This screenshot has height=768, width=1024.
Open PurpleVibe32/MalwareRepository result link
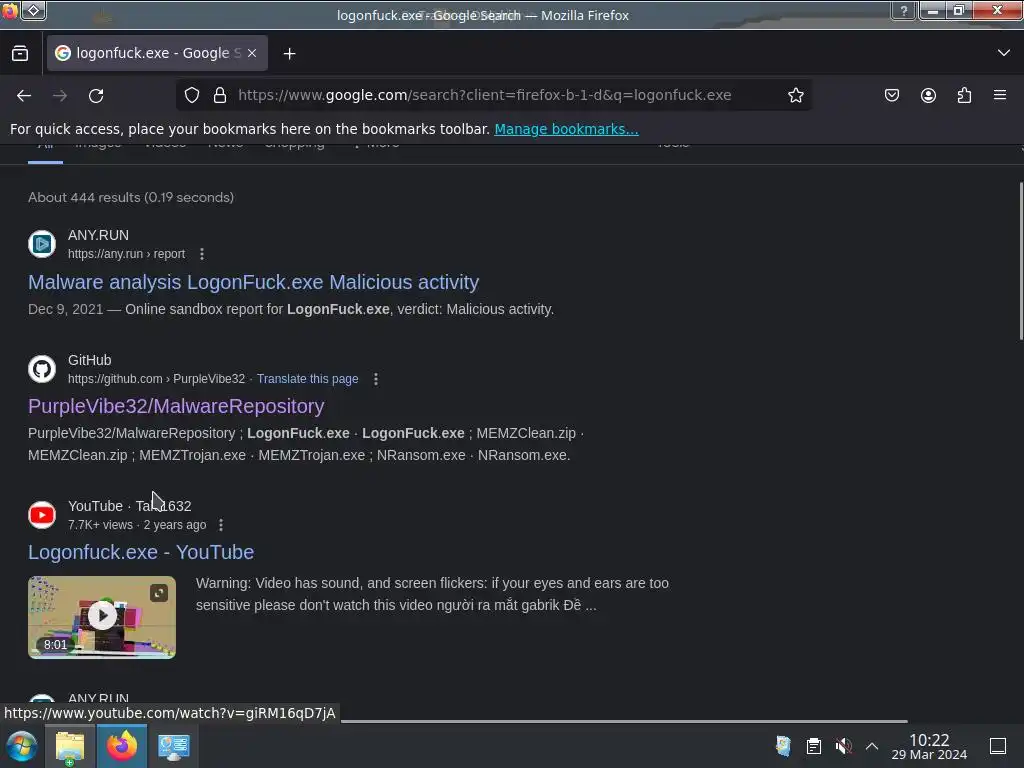tap(176, 406)
